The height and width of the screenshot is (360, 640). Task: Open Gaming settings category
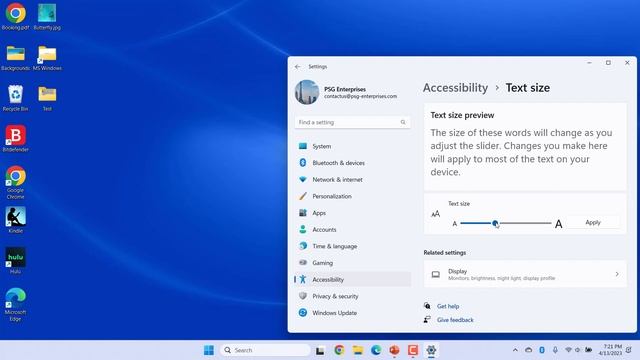tap(352, 263)
